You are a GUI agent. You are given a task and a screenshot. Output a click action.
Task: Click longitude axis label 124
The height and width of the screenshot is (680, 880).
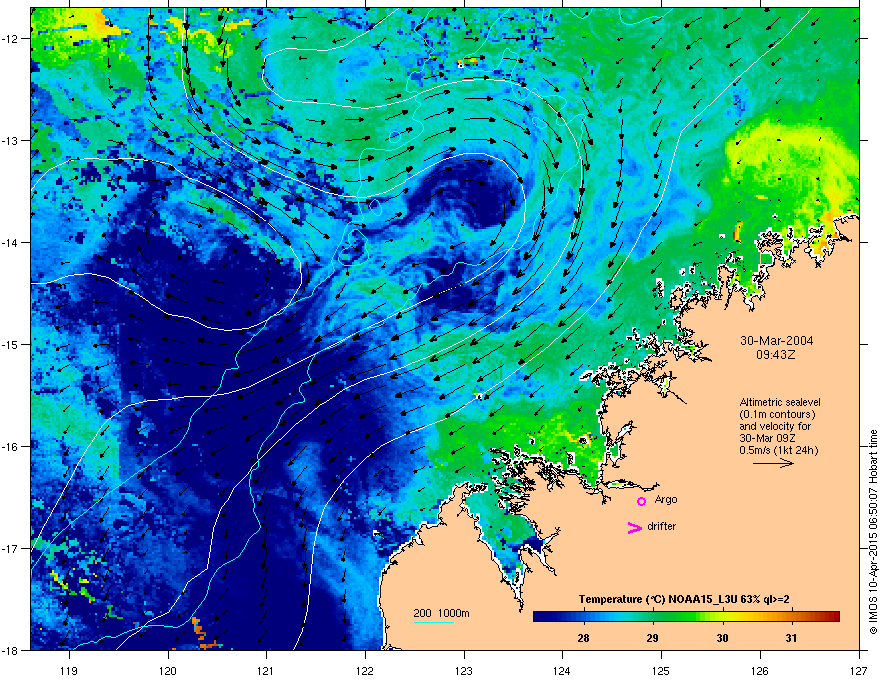coord(562,670)
